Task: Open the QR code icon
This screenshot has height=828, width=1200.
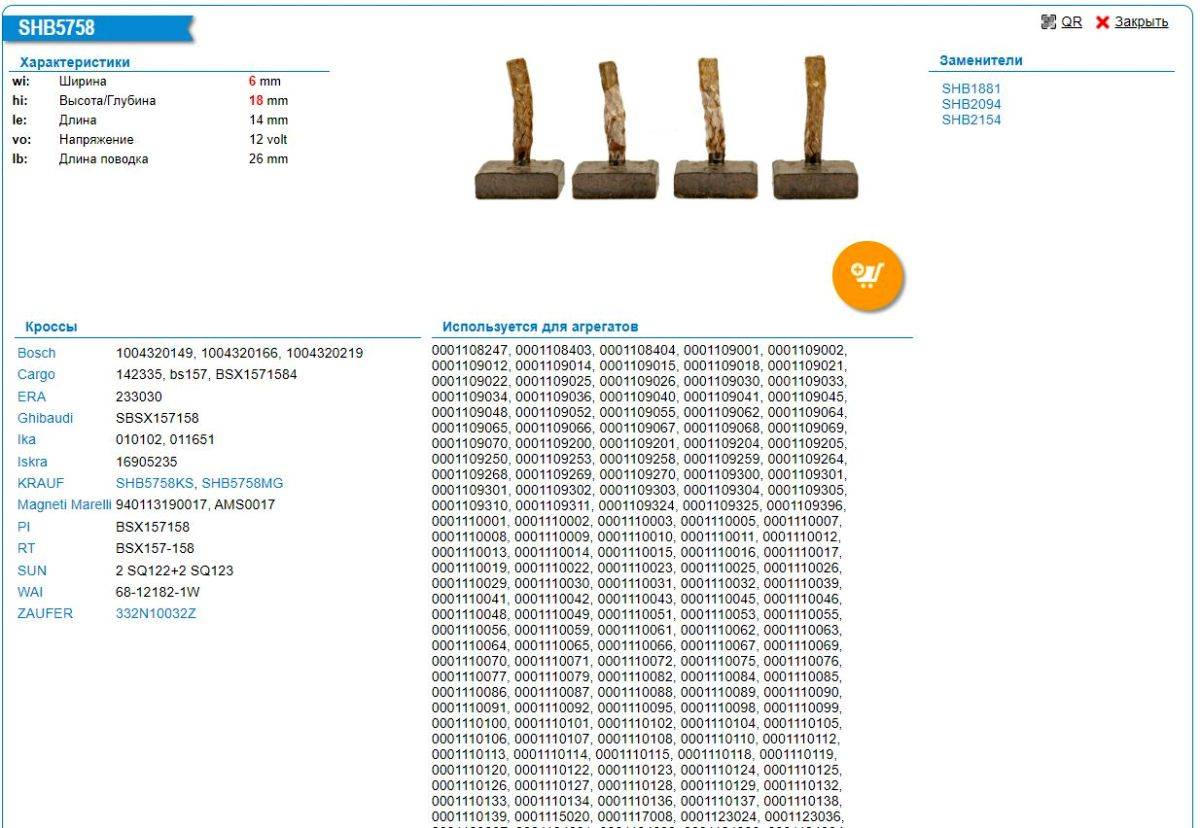Action: click(1048, 22)
